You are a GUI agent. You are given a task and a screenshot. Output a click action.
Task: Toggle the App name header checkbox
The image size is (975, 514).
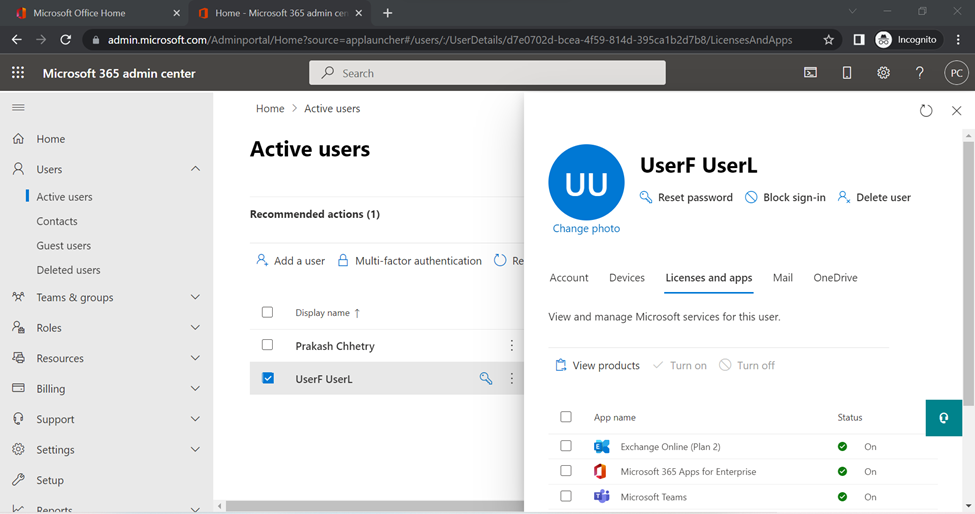coord(566,416)
